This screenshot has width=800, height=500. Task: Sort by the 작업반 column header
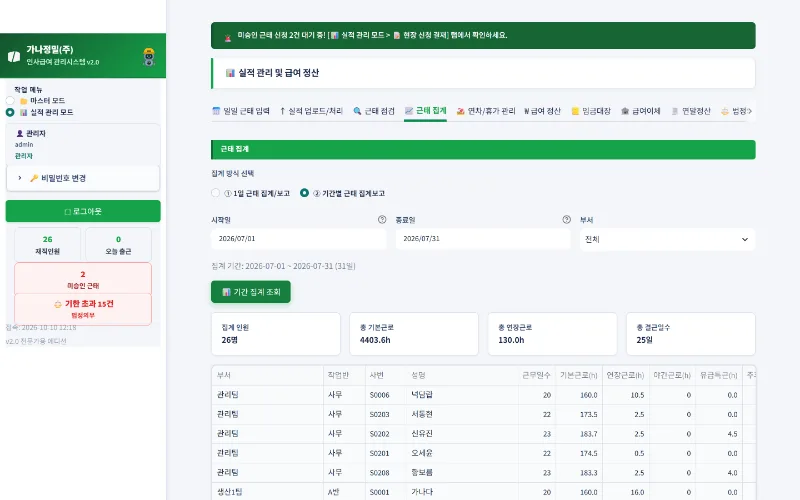[344, 375]
